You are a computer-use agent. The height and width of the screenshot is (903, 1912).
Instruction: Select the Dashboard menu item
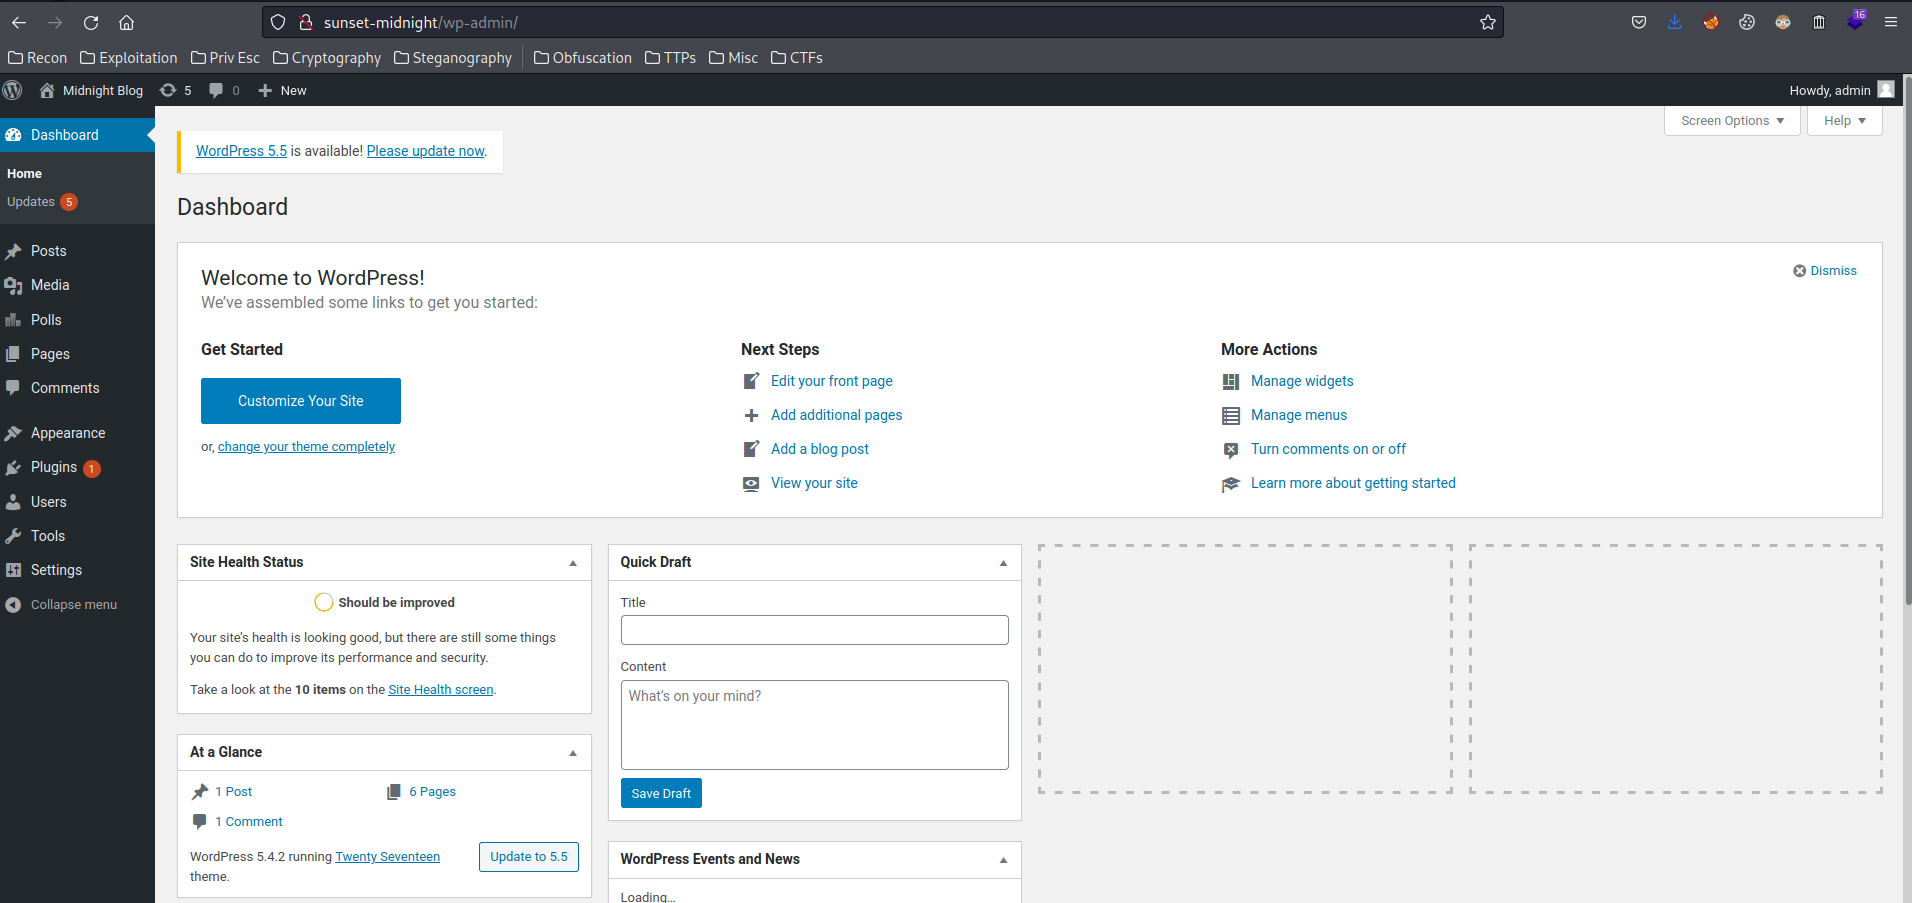[x=77, y=135]
